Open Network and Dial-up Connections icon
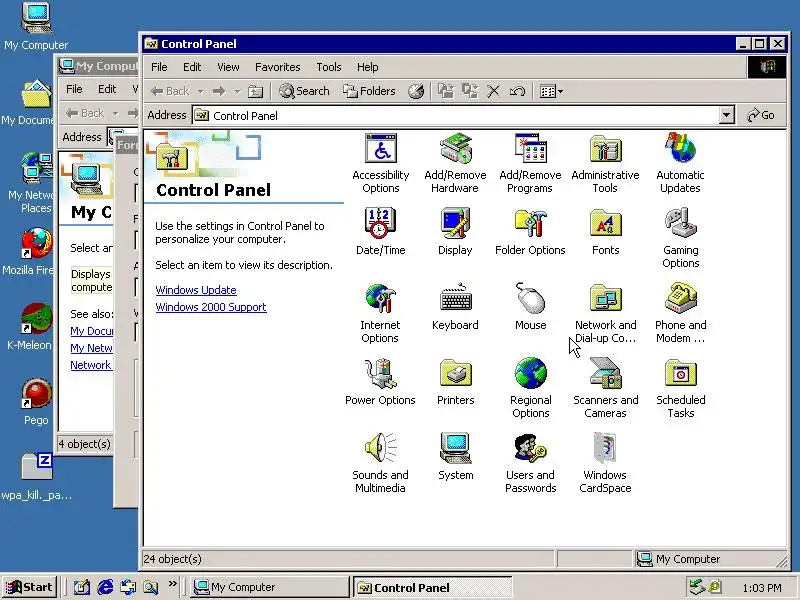Viewport: 800px width, 600px height. (x=606, y=313)
